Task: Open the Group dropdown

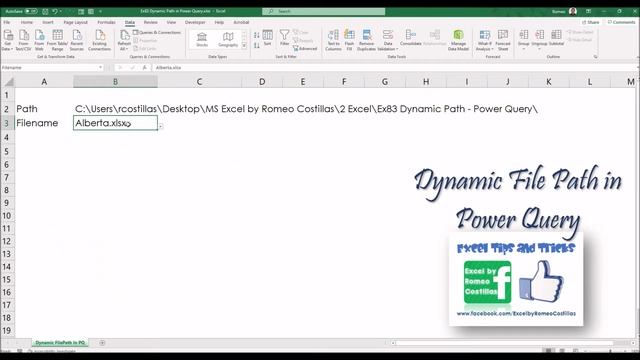Action: click(524, 40)
